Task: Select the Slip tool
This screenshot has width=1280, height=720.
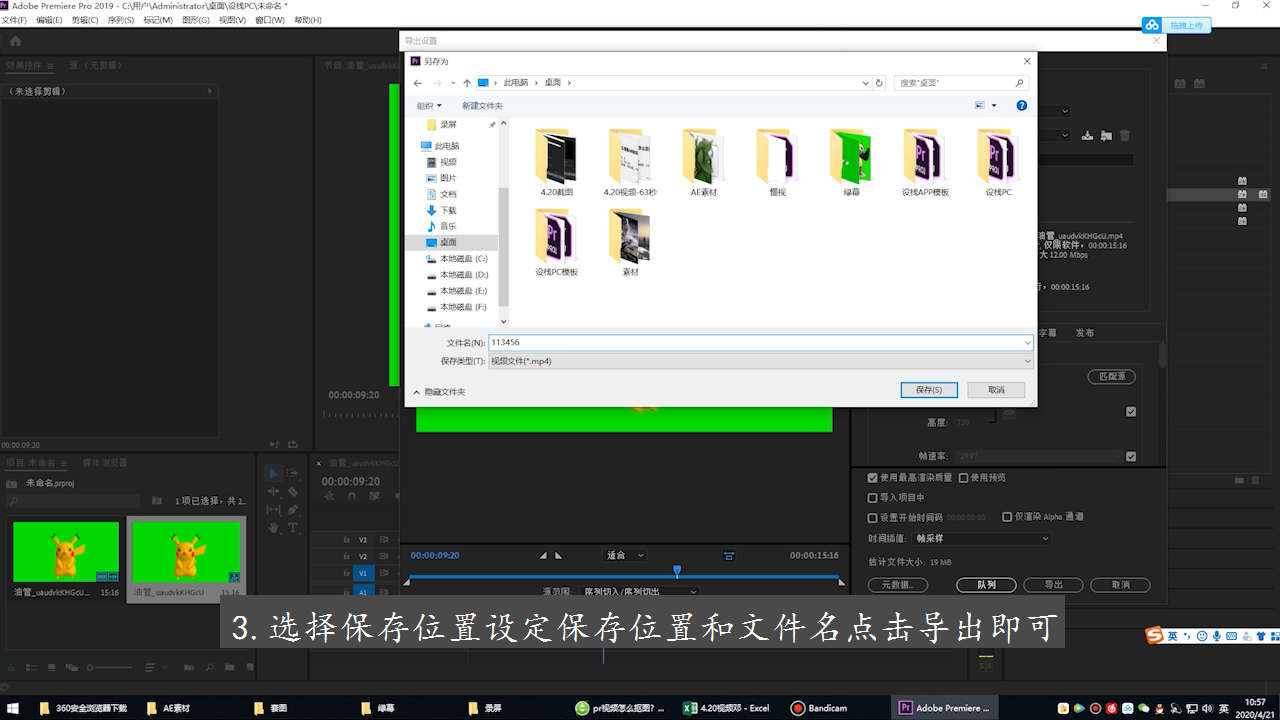Action: (274, 509)
